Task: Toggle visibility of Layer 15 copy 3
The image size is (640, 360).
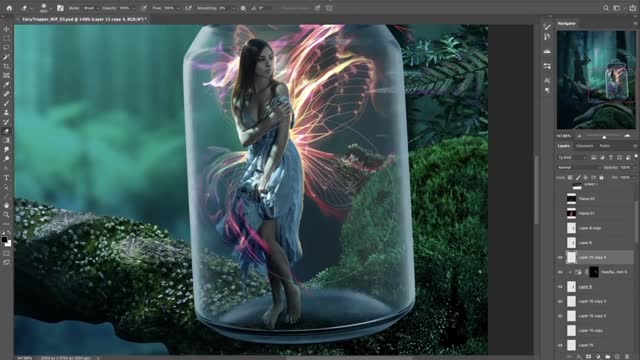Action: (560, 301)
